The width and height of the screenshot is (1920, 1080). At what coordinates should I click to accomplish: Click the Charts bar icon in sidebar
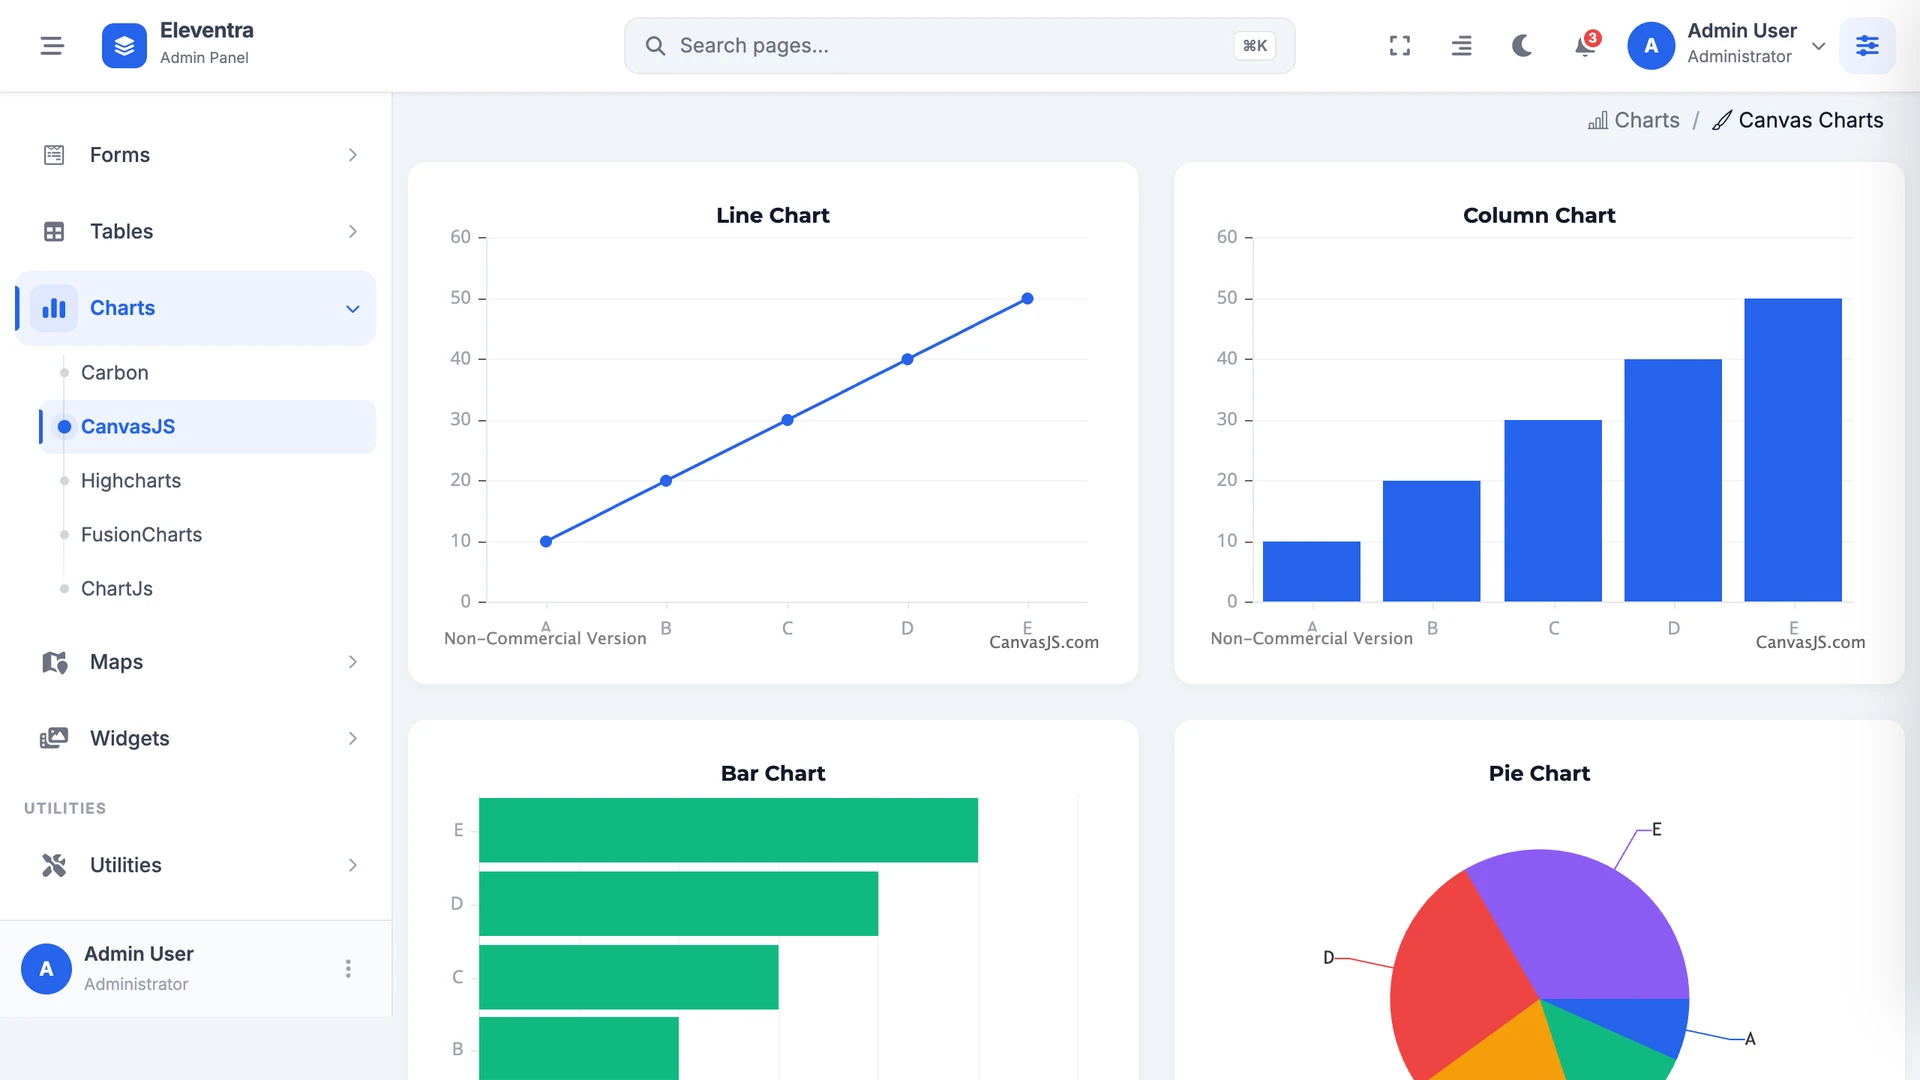coord(54,308)
